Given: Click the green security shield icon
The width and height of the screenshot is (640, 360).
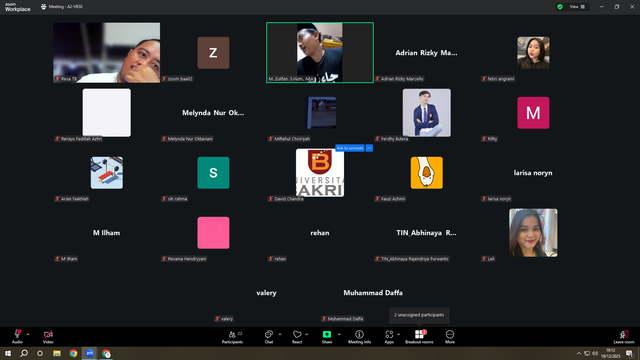Looking at the screenshot, I should pos(560,7).
